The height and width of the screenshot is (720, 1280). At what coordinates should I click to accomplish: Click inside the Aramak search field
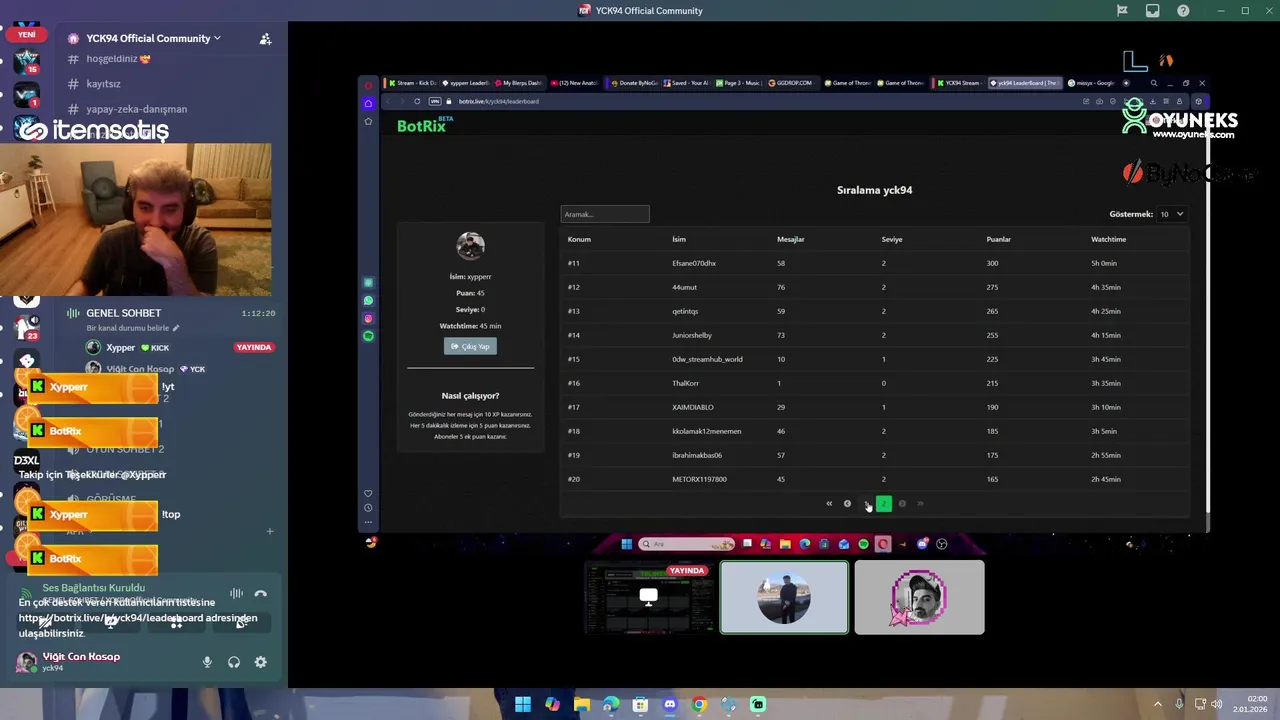[605, 214]
